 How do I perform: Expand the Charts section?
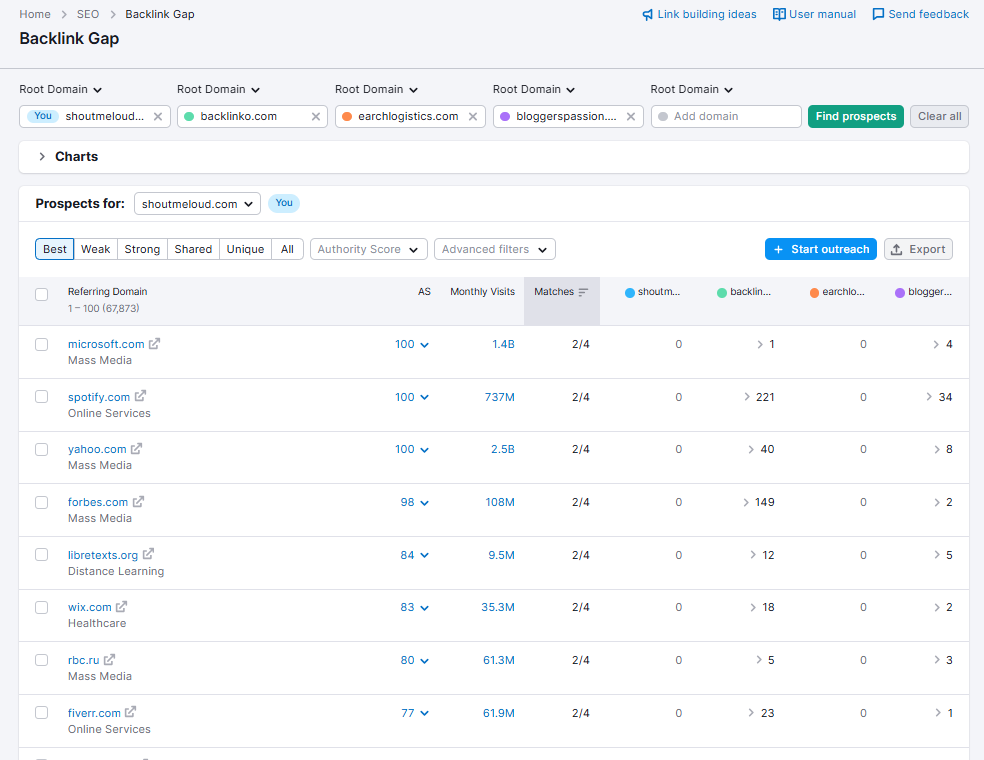tap(41, 156)
